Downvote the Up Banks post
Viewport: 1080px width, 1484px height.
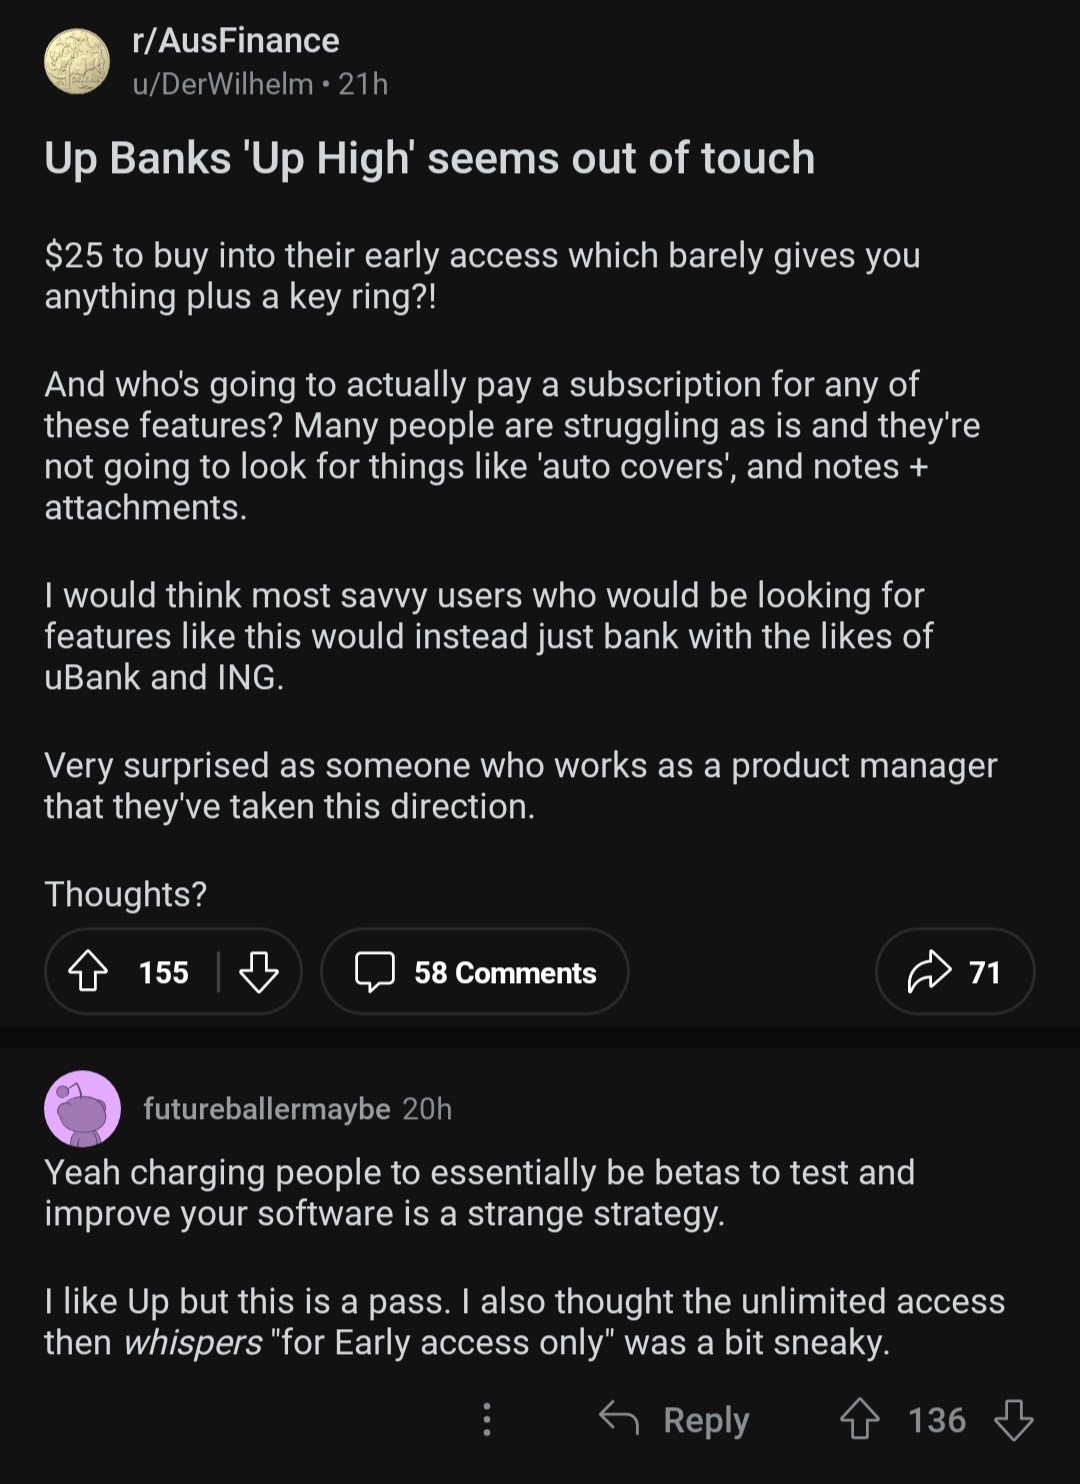(259, 971)
